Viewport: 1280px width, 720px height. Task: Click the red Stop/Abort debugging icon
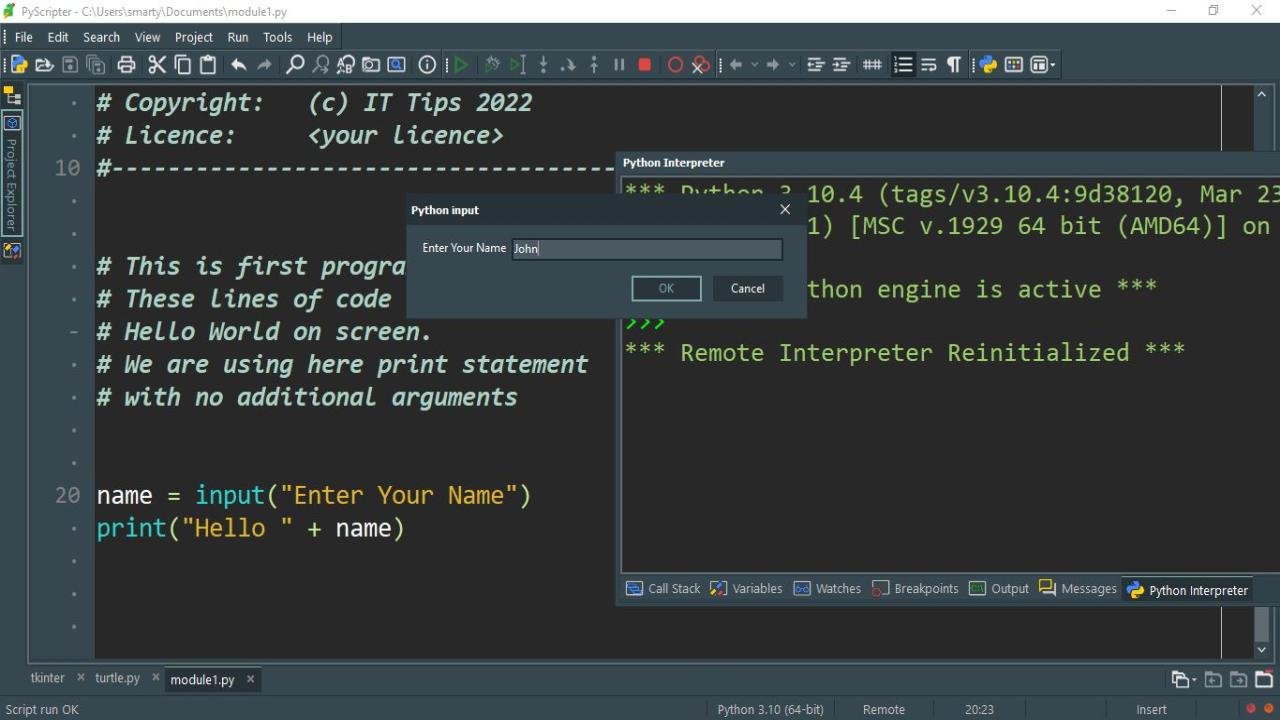tap(645, 65)
